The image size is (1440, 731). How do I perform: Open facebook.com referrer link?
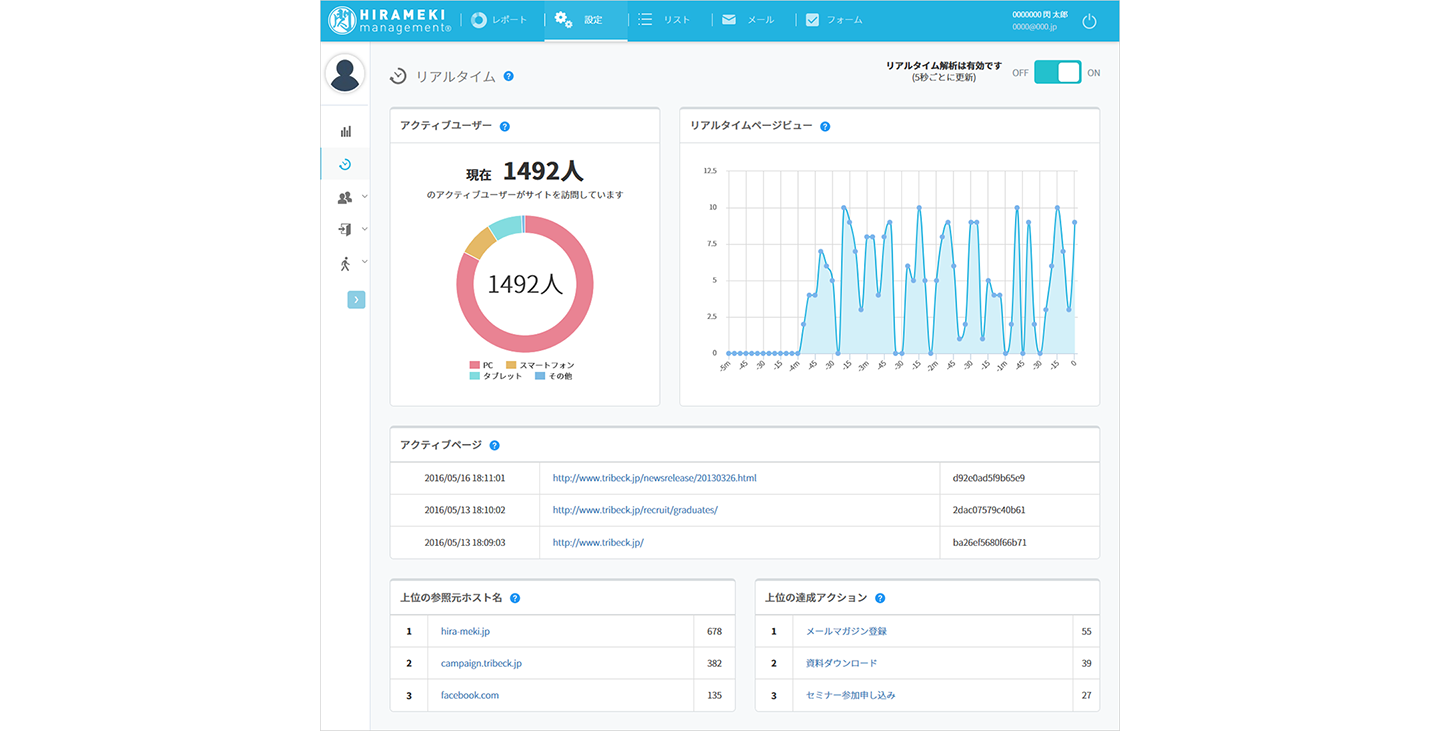tap(469, 695)
